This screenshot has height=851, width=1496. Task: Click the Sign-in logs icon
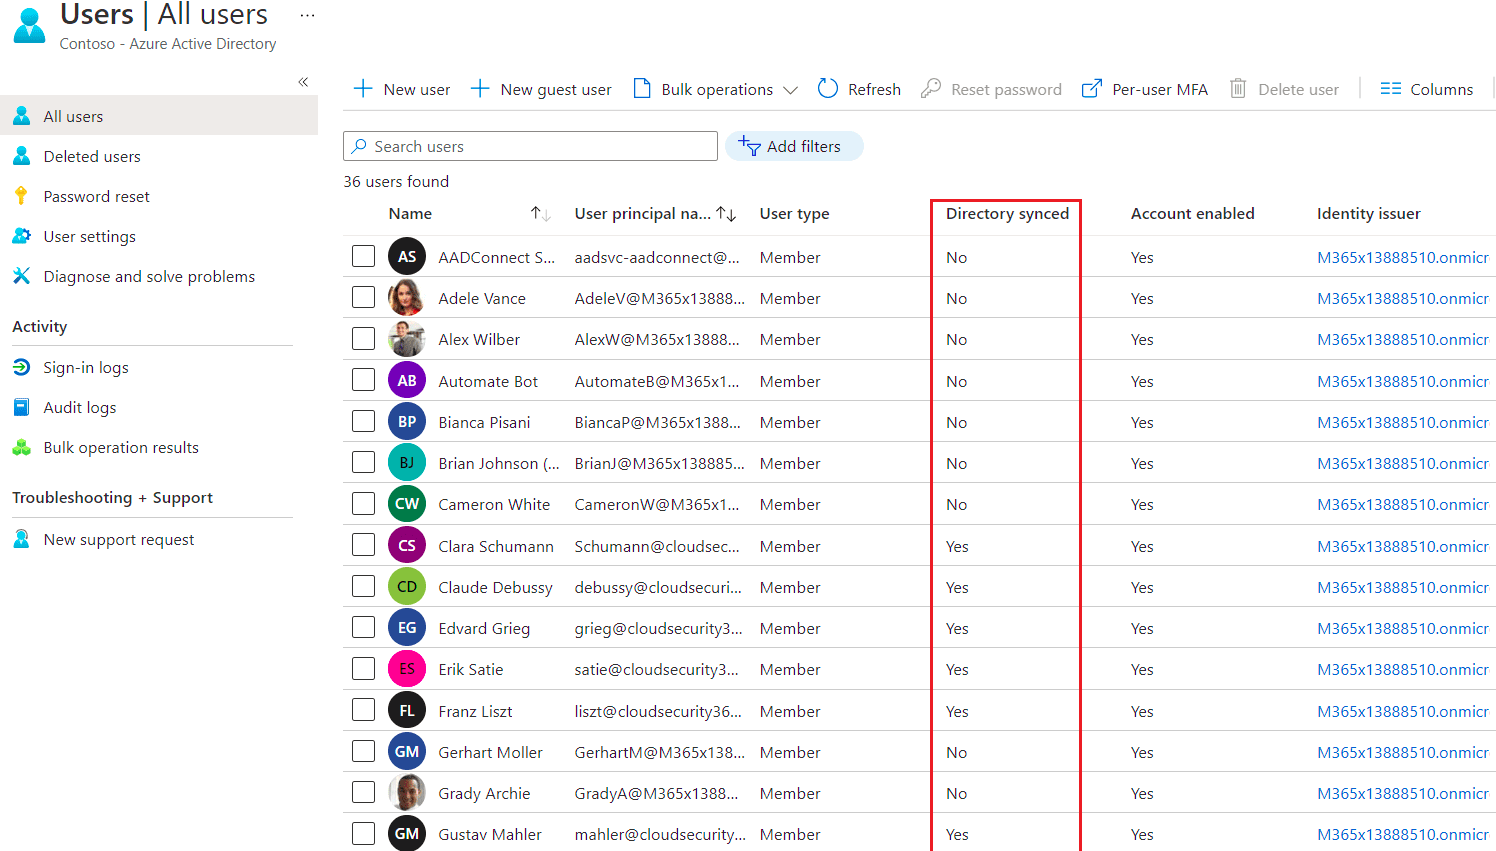22,367
